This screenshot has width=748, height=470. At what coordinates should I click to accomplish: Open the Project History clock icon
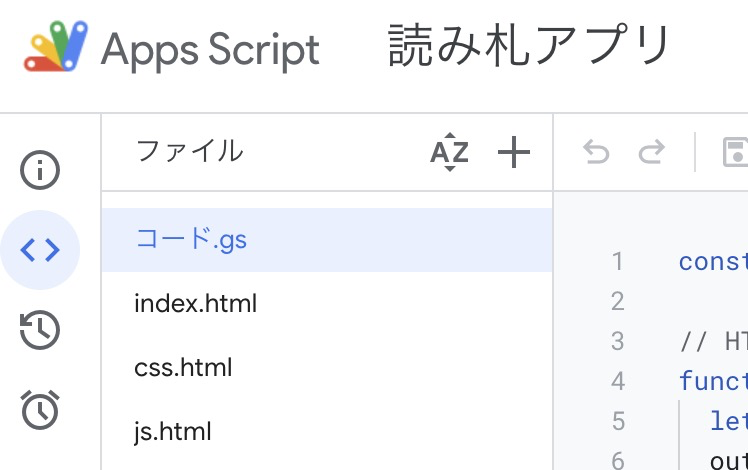pyautogui.click(x=40, y=330)
